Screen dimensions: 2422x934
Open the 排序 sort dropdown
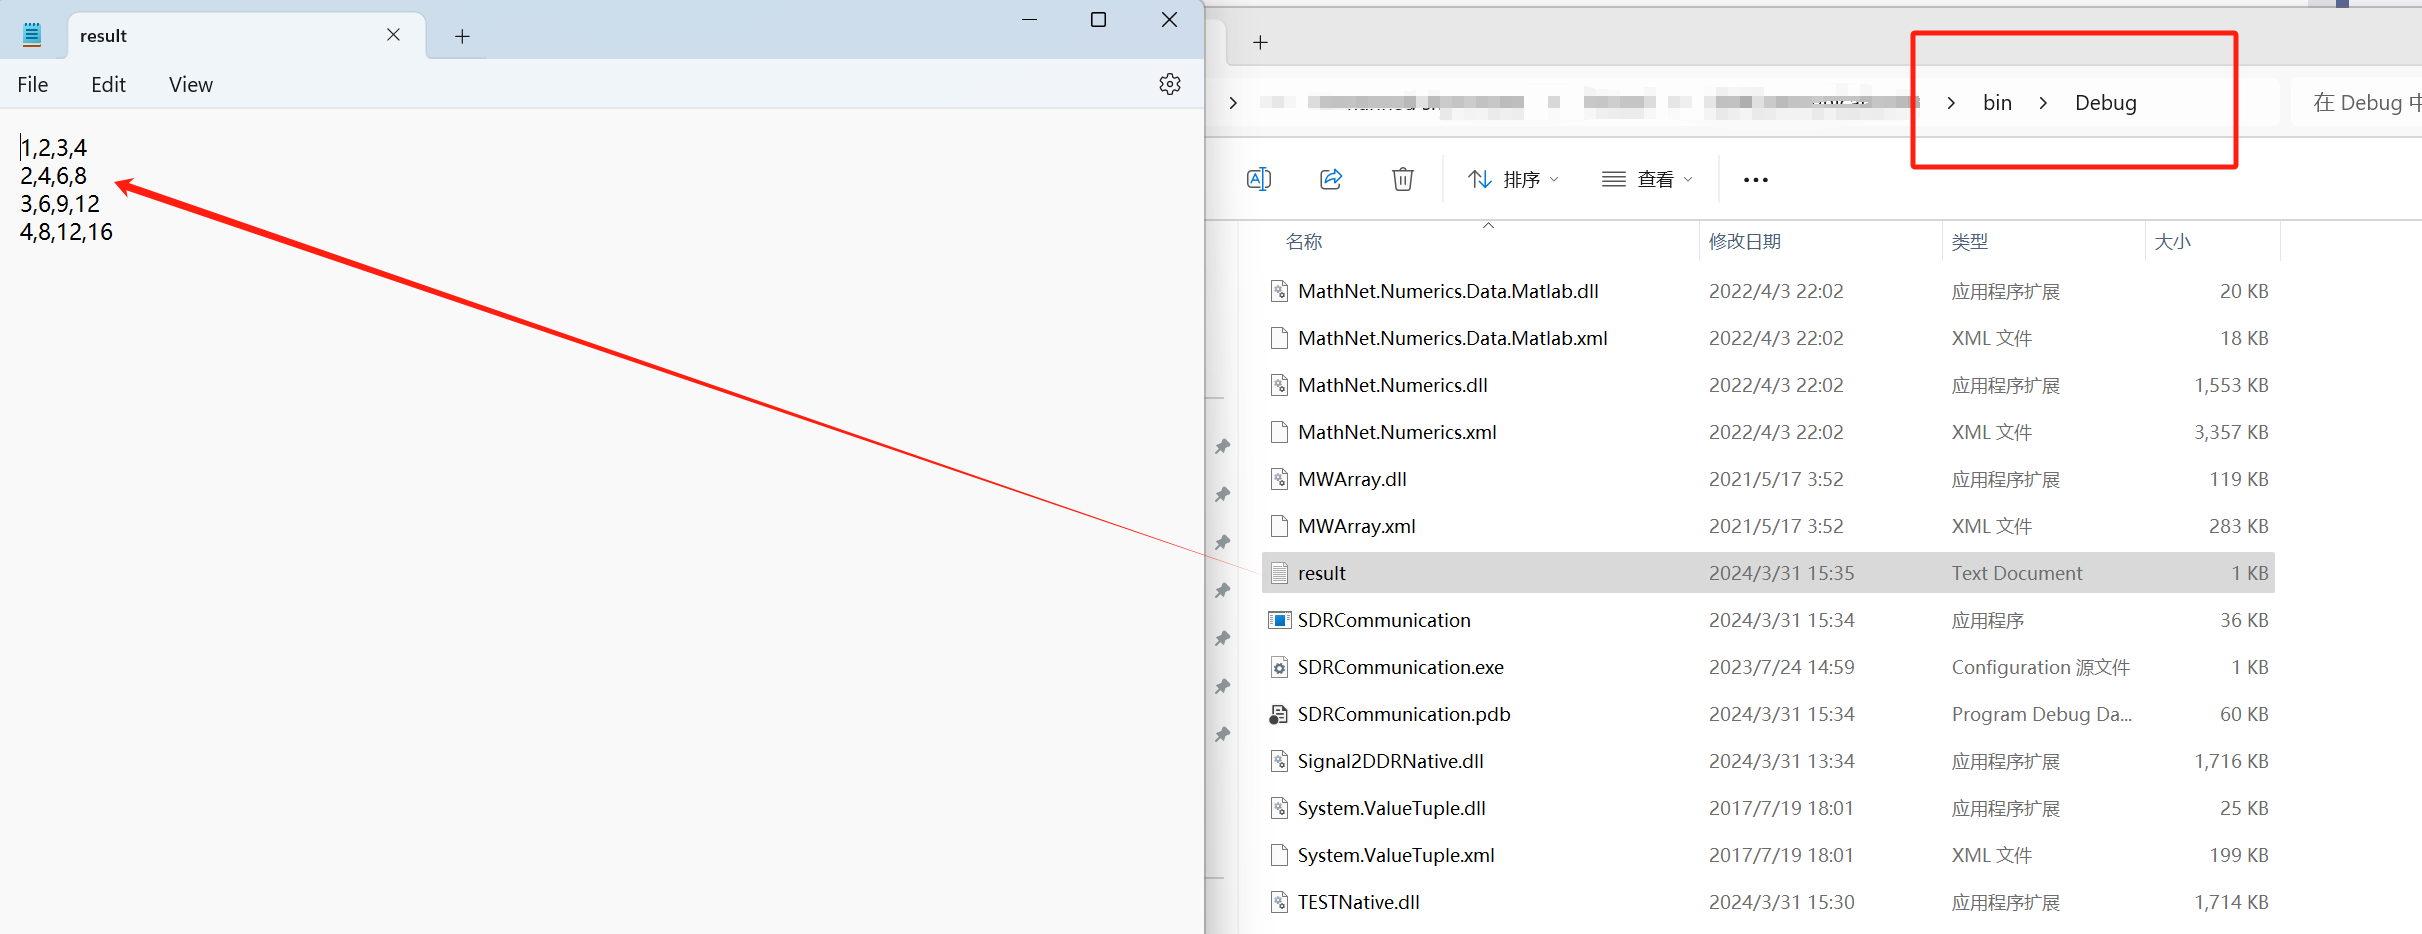pos(1513,179)
